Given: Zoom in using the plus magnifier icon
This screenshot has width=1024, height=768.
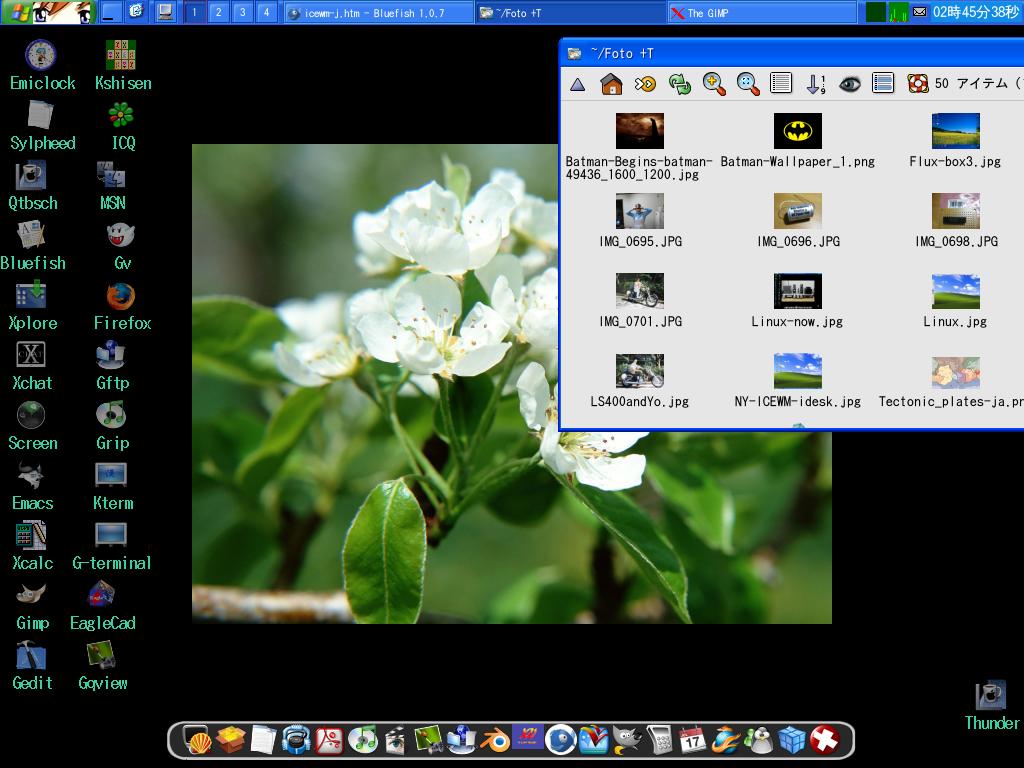Looking at the screenshot, I should 714,85.
